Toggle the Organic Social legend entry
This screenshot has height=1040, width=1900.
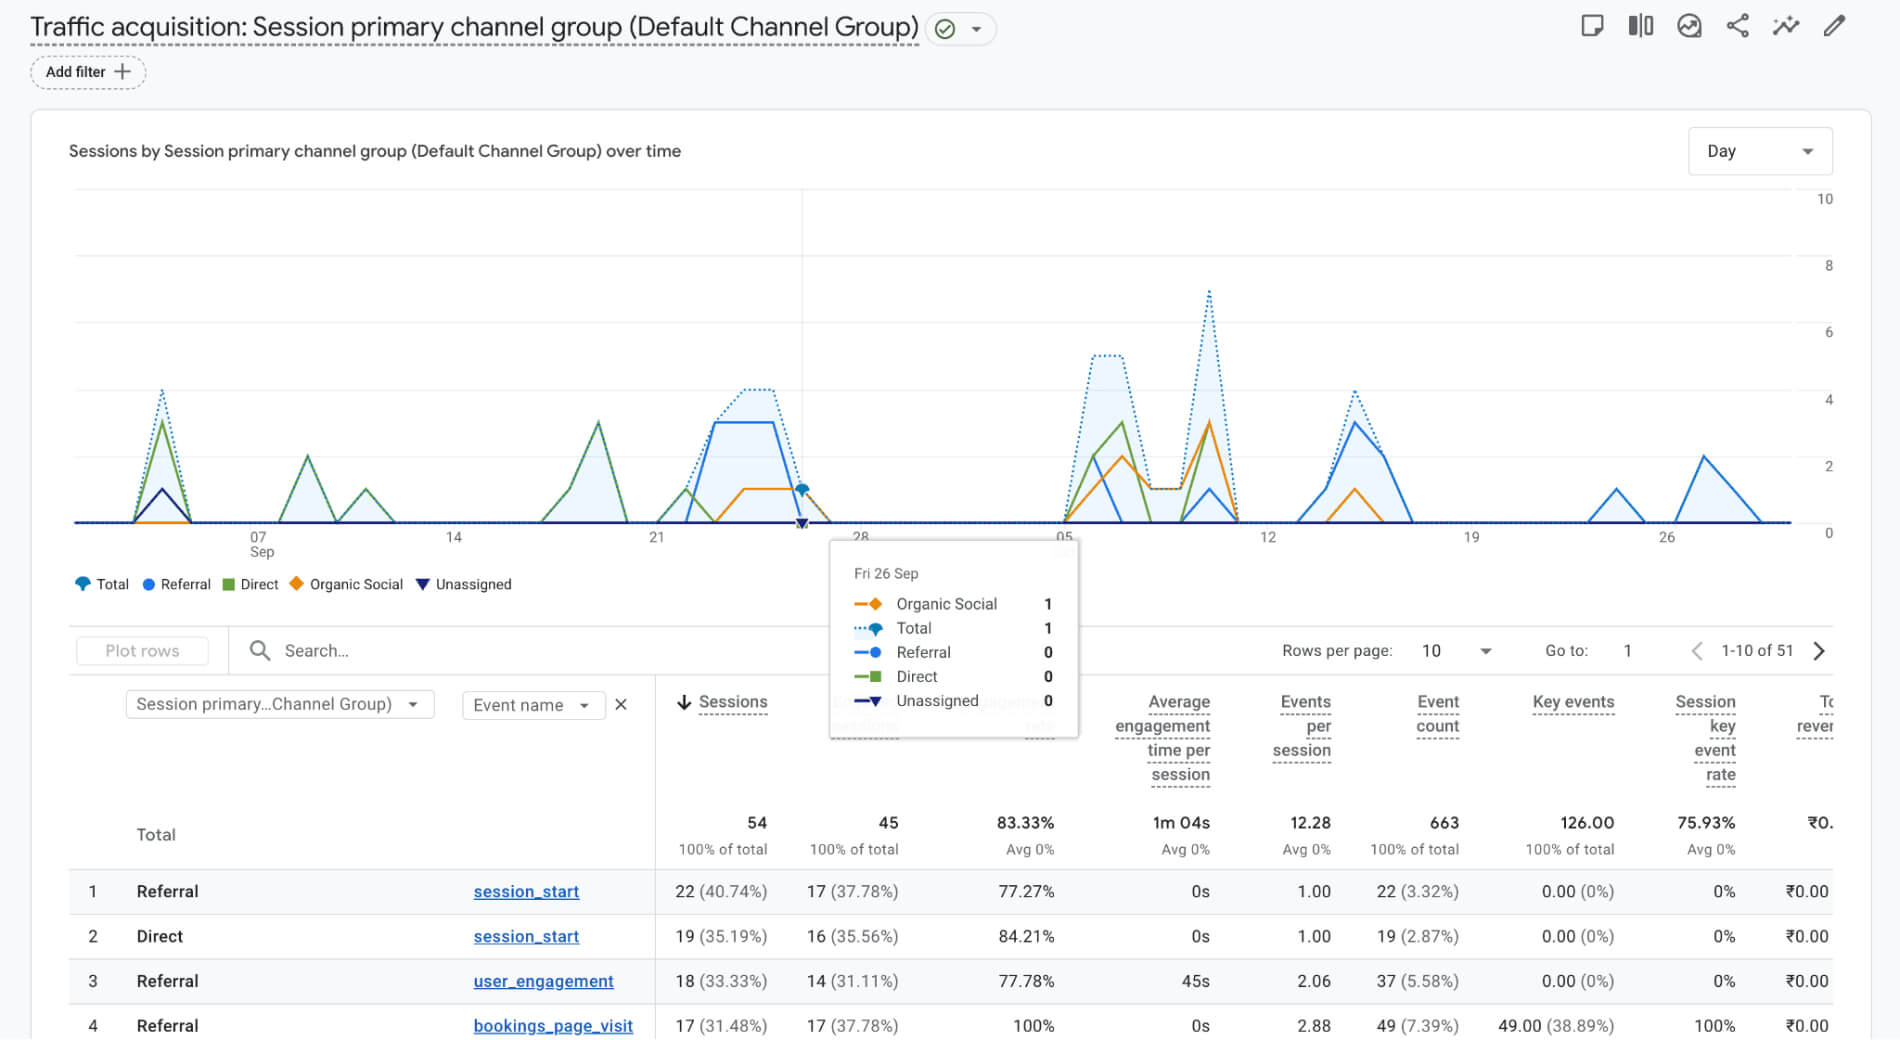[345, 584]
